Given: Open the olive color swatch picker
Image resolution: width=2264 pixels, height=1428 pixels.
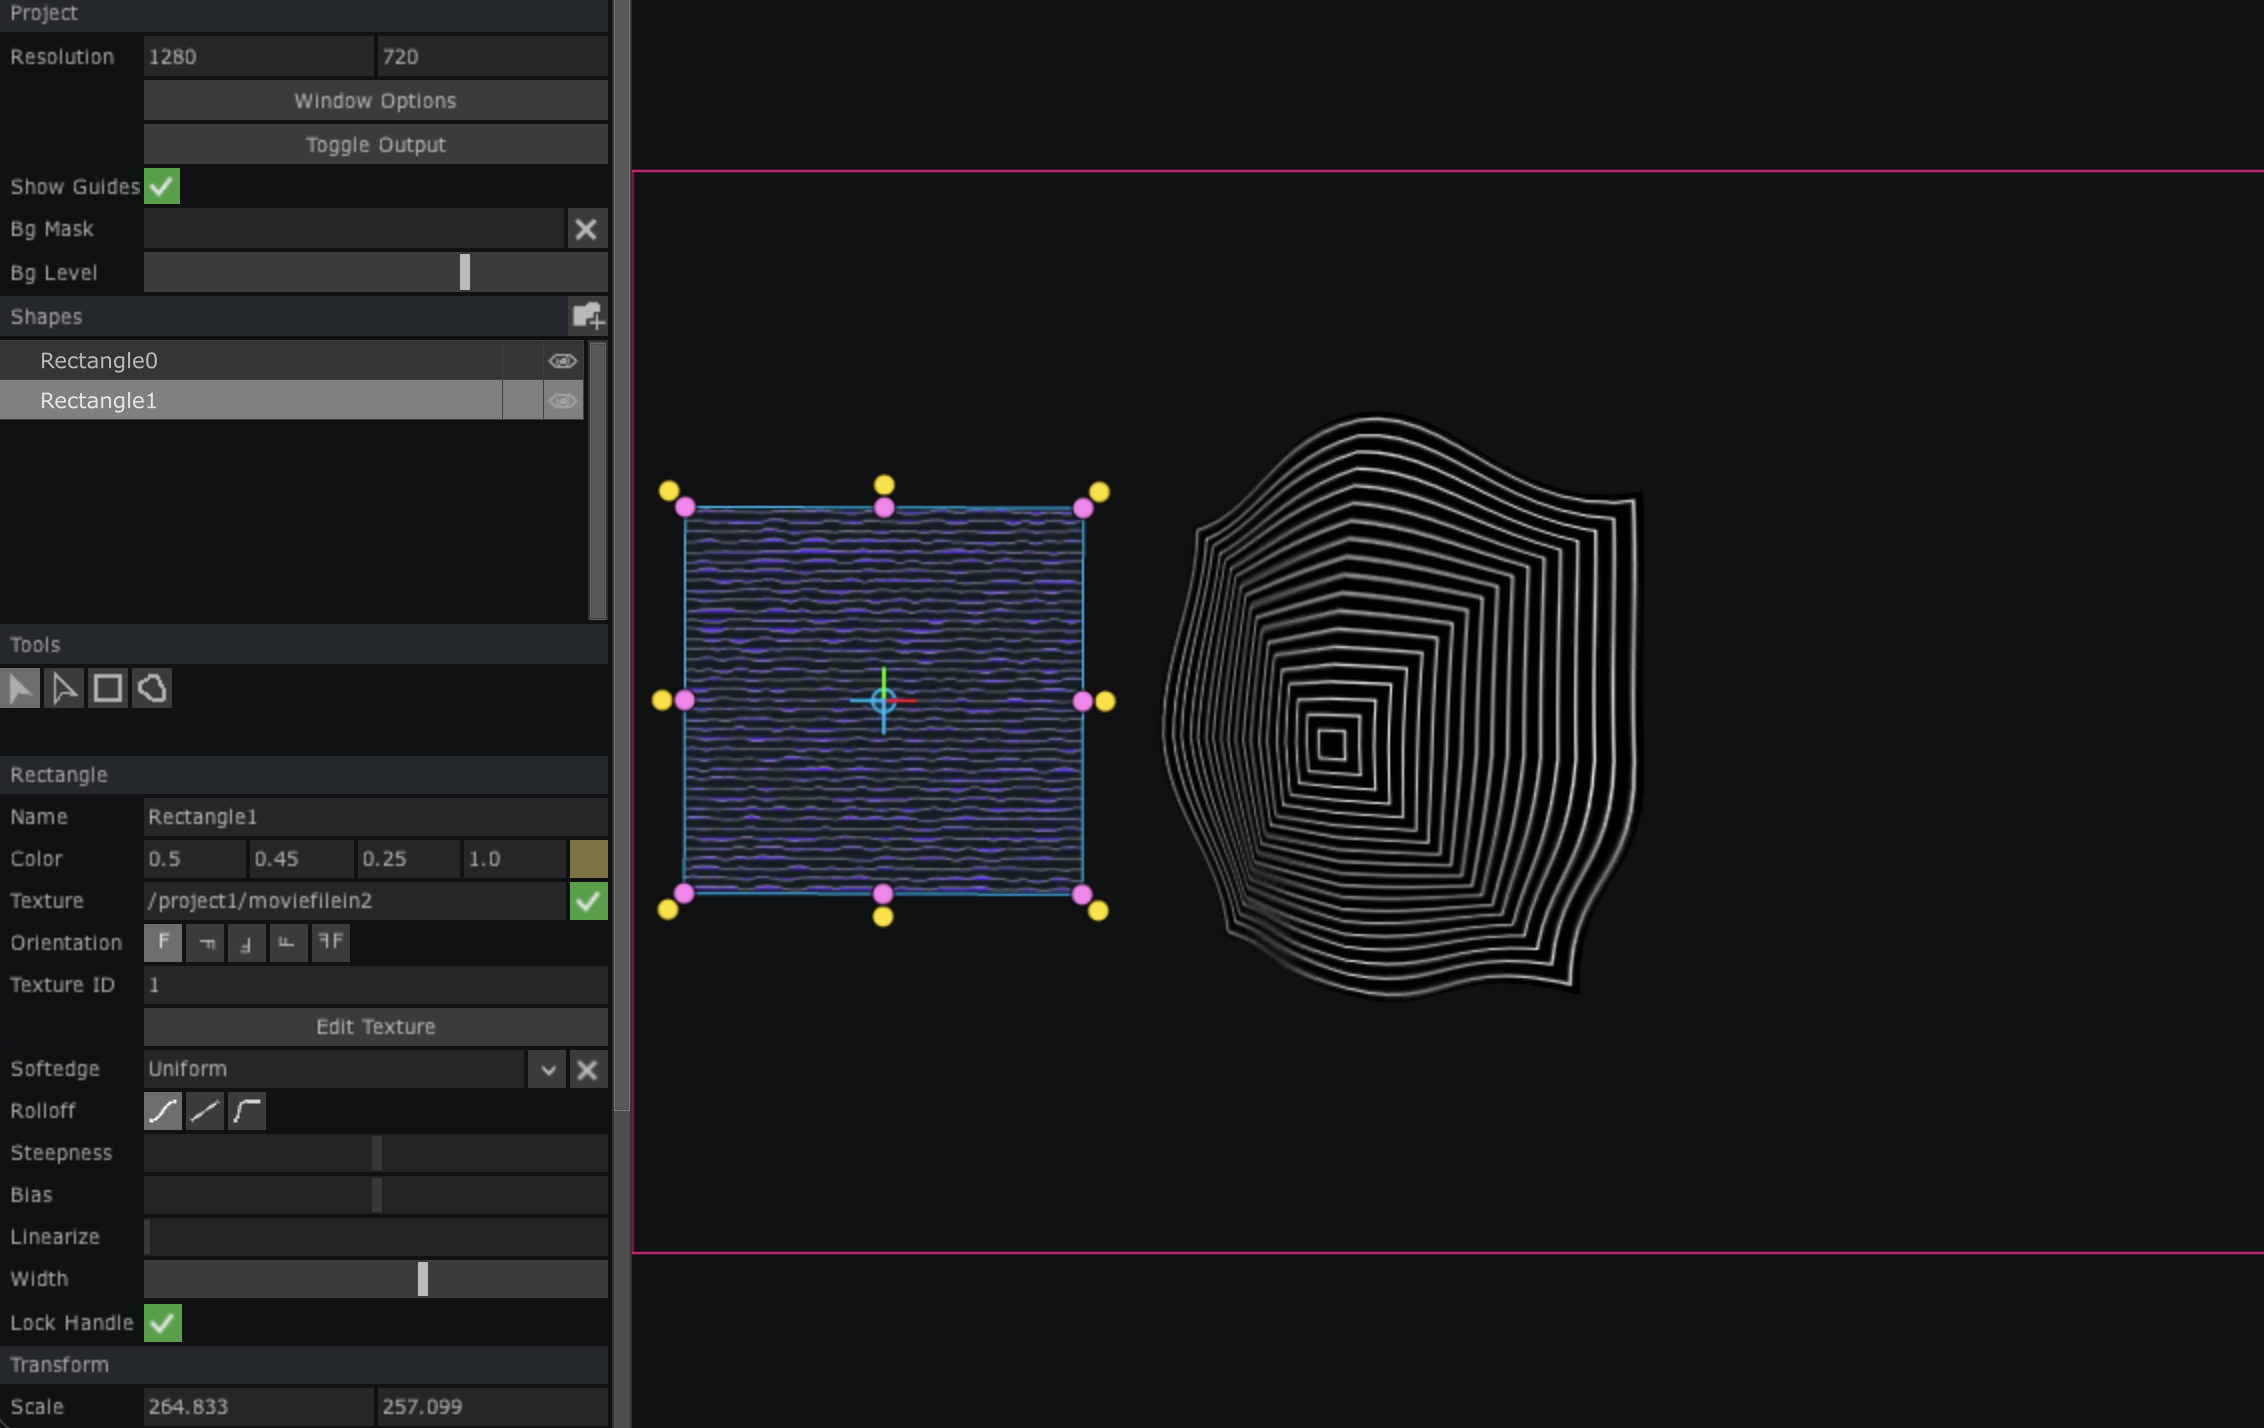Looking at the screenshot, I should (x=588, y=859).
